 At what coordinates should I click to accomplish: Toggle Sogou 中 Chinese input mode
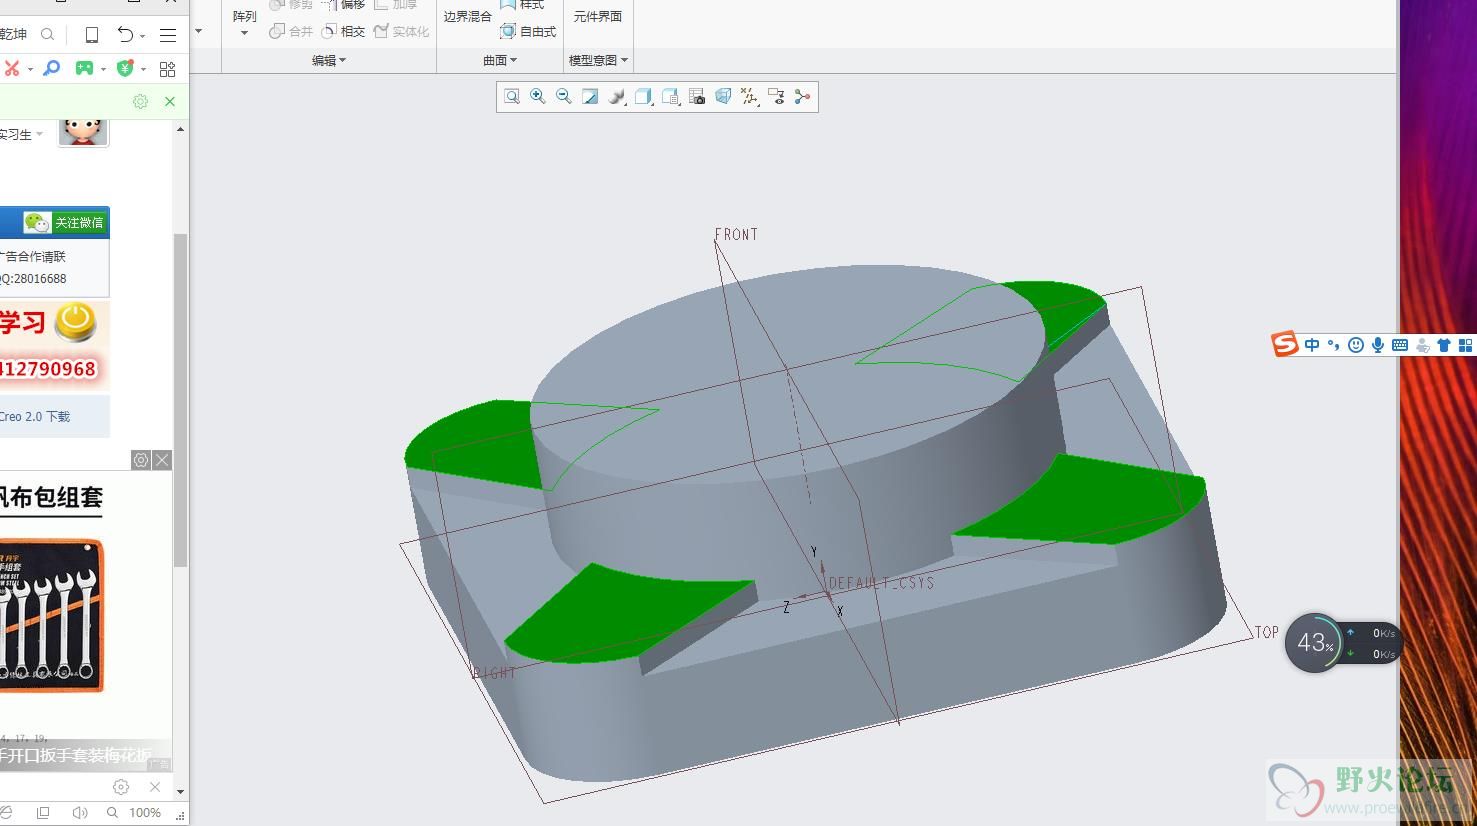click(x=1312, y=345)
